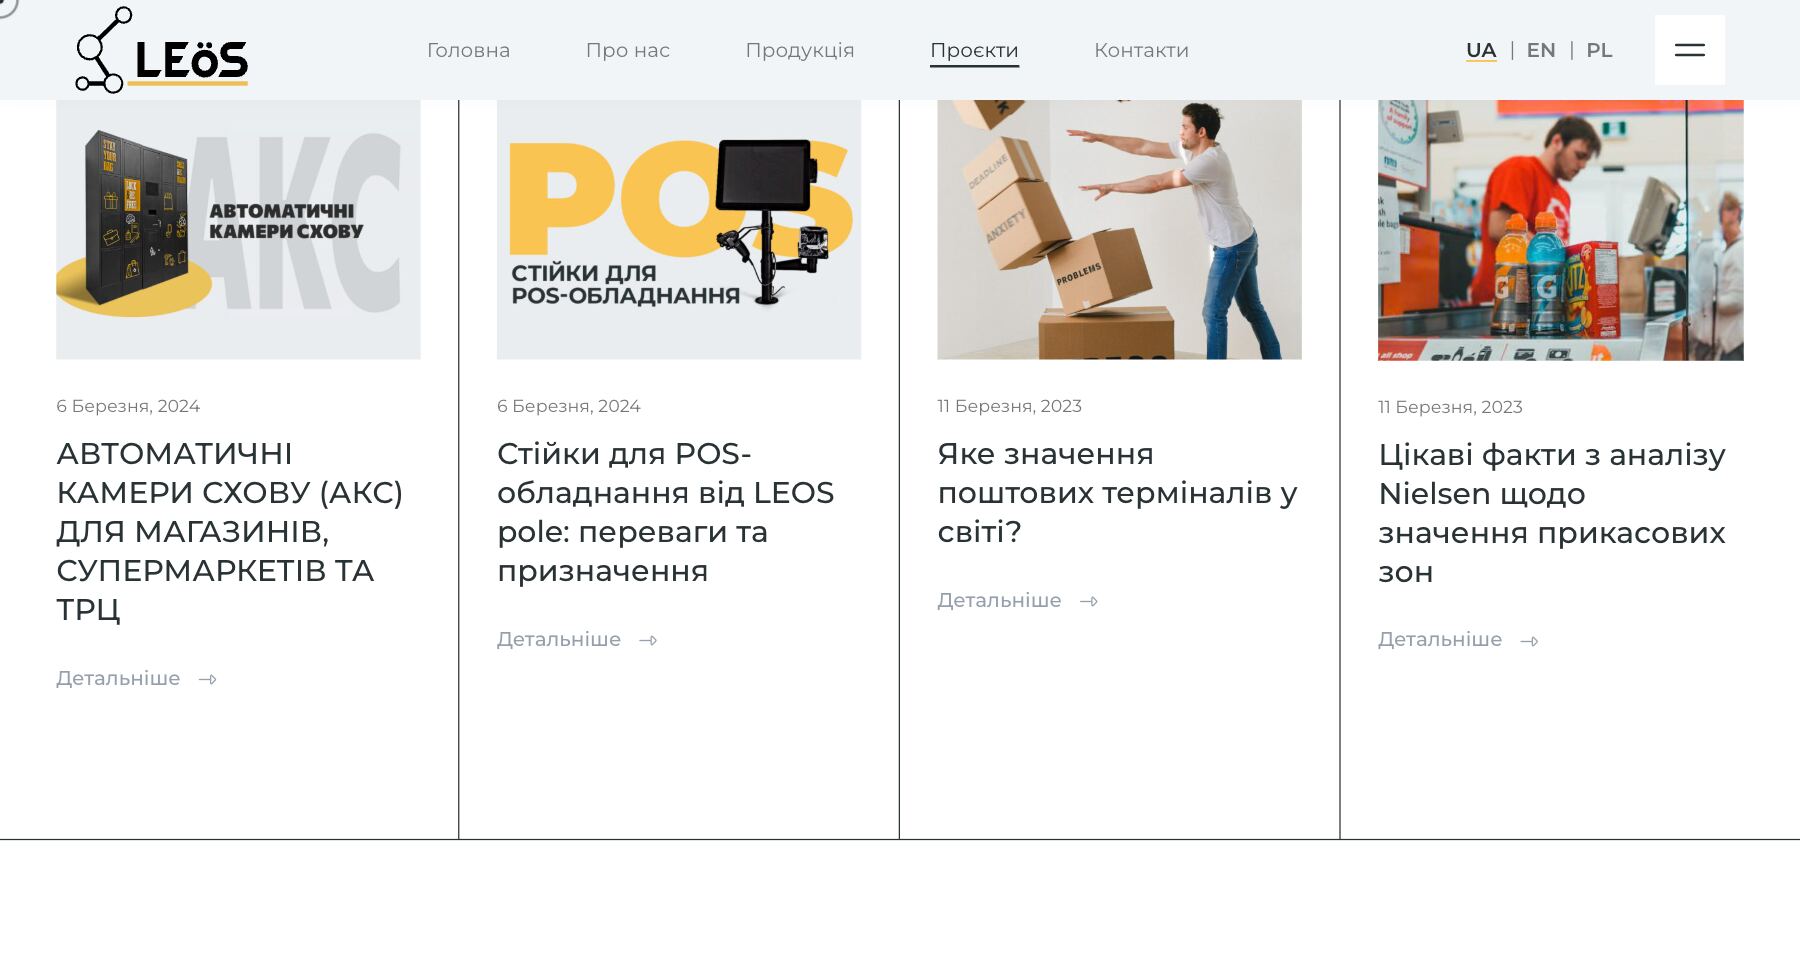Open the Про нас menu item
Viewport: 1800px width, 960px height.
pyautogui.click(x=627, y=50)
